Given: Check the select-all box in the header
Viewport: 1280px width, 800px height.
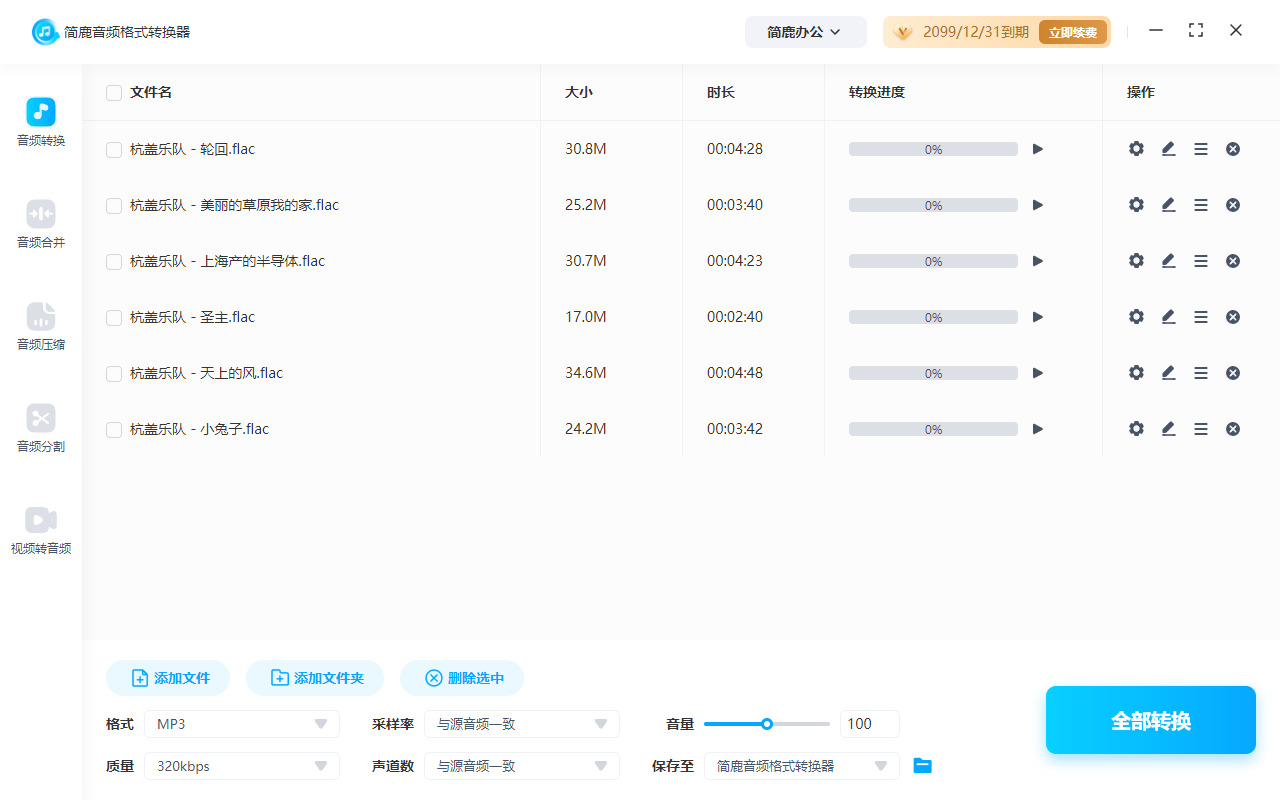Looking at the screenshot, I should [113, 92].
